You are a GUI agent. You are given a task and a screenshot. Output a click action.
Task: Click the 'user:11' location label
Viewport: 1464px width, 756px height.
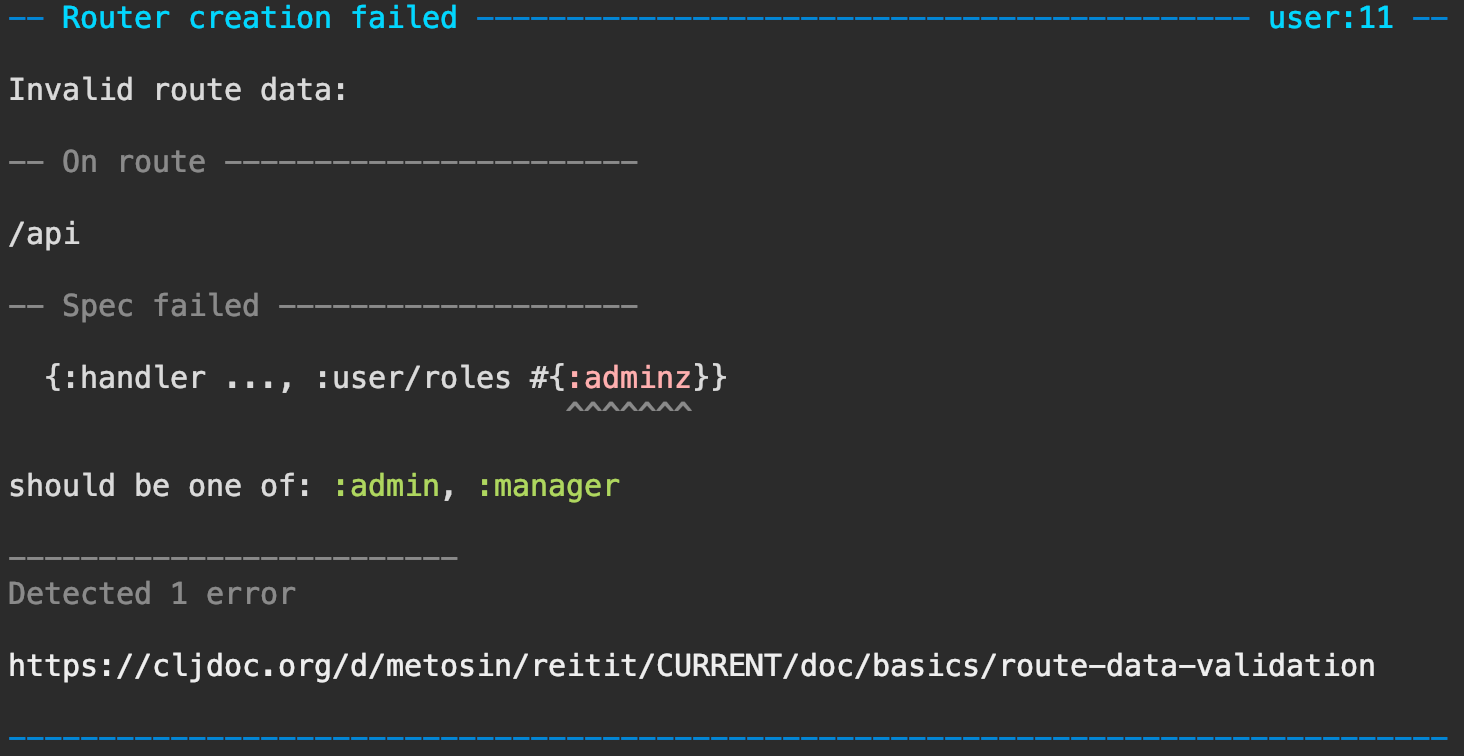click(x=1330, y=17)
